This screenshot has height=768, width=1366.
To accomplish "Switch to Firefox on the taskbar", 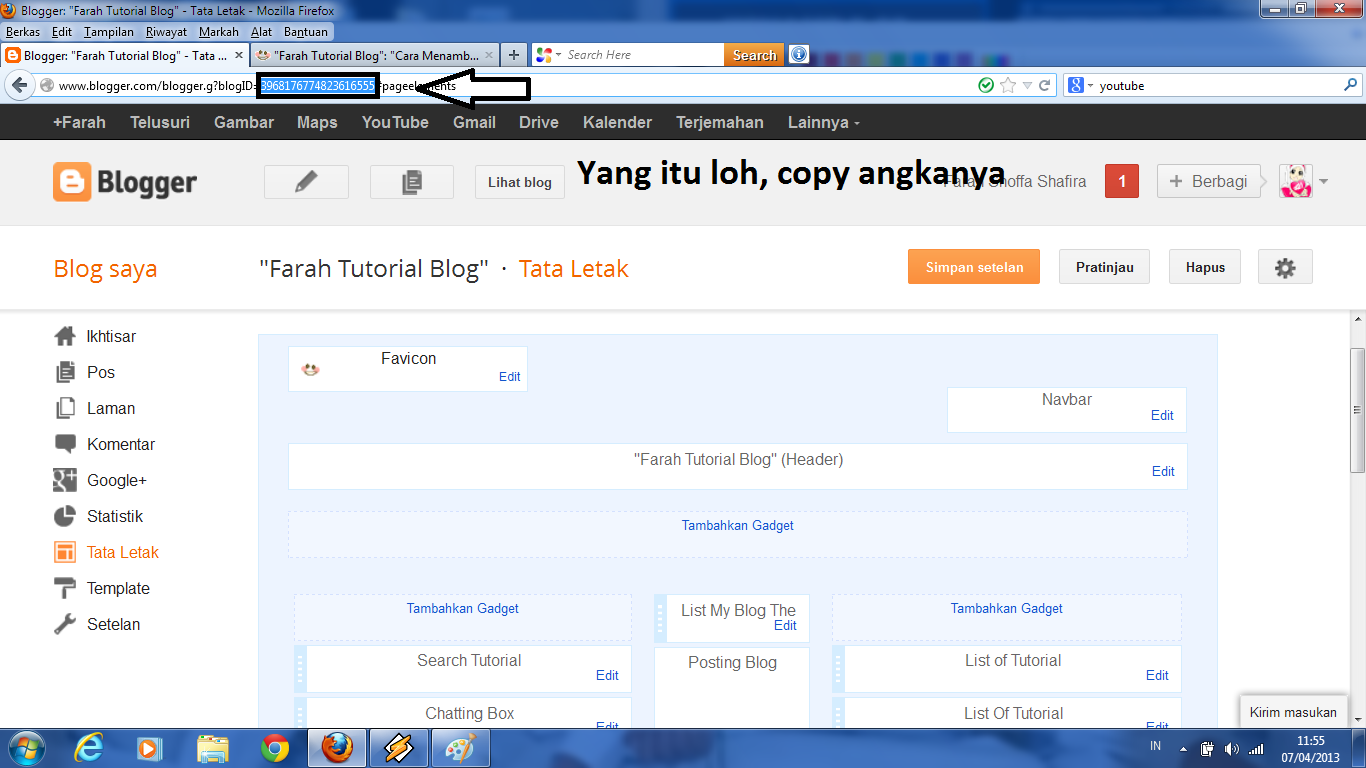I will [x=337, y=747].
